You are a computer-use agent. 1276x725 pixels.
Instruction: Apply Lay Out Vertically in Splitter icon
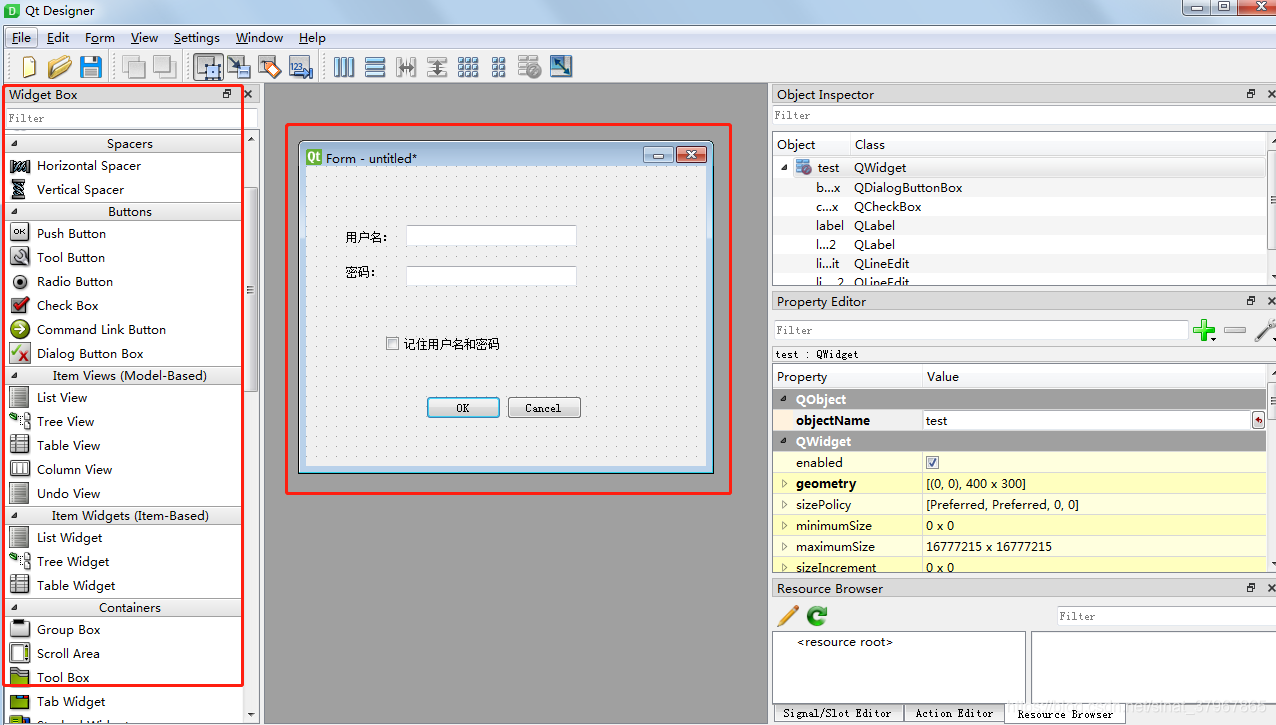coord(437,67)
